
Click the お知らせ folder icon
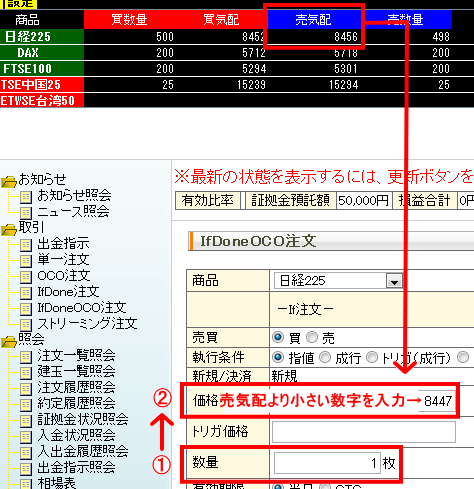click(9, 182)
